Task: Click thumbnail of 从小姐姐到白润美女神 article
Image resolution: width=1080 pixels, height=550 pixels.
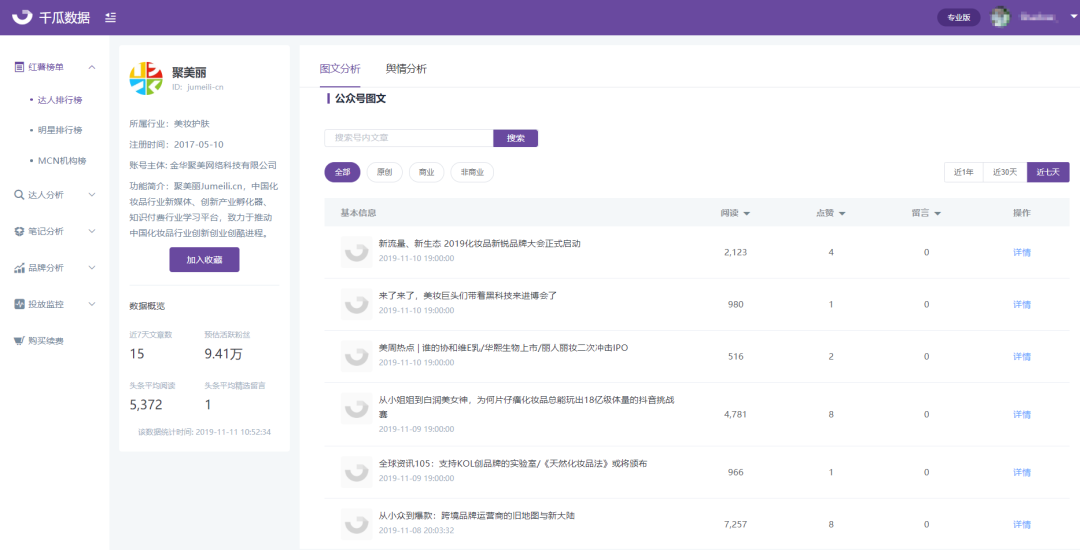Action: click(x=357, y=409)
